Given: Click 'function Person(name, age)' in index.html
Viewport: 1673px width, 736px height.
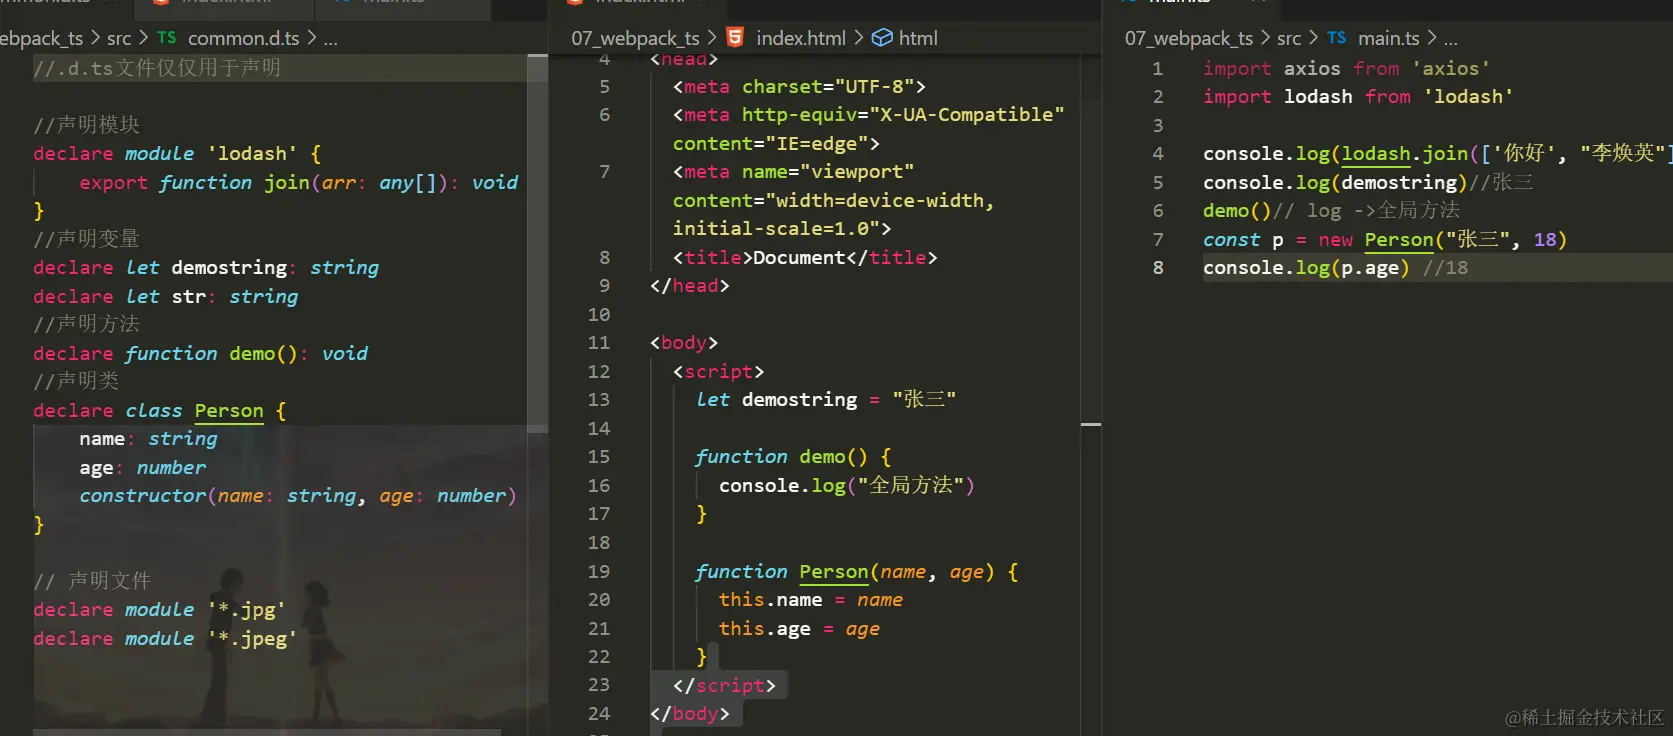Looking at the screenshot, I should click(x=845, y=571).
